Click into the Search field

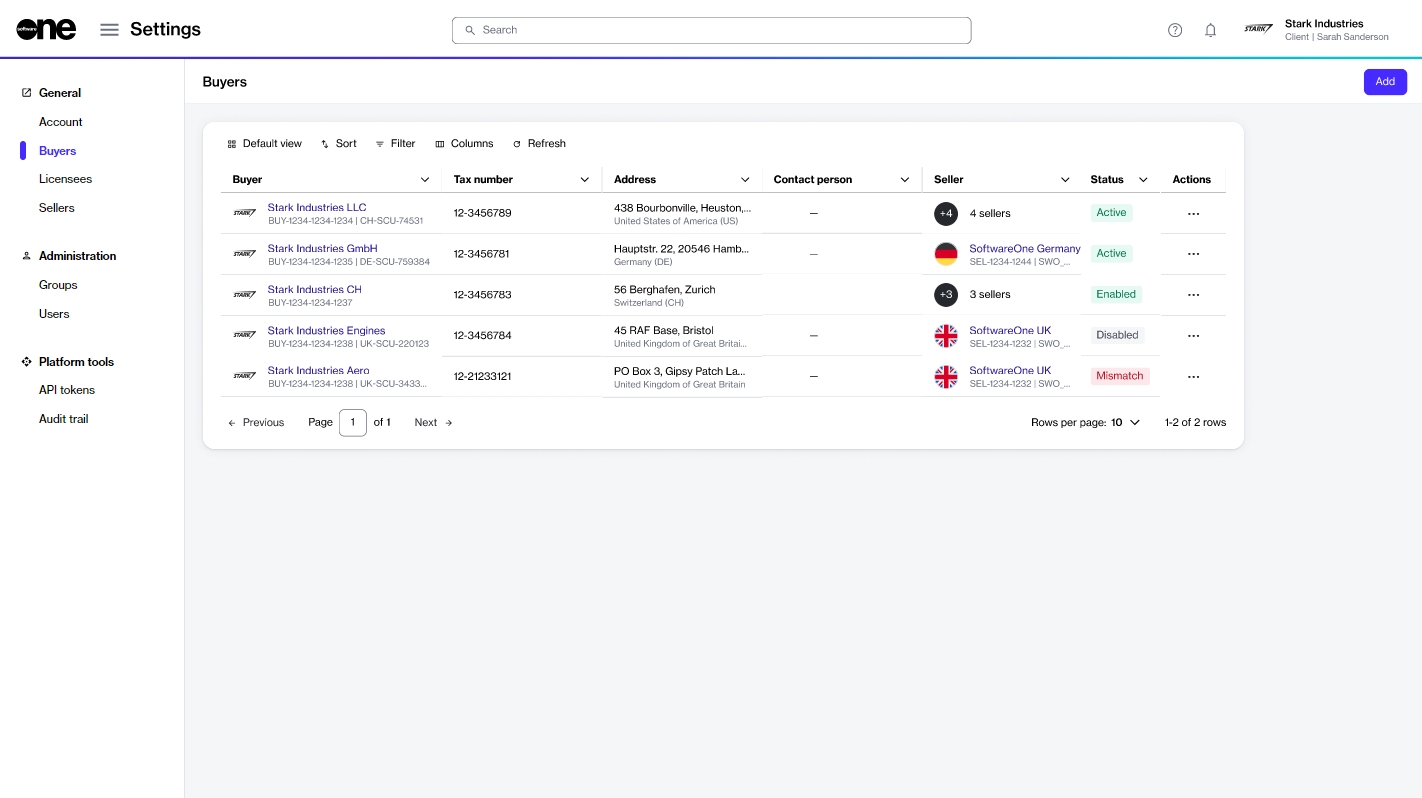click(711, 30)
